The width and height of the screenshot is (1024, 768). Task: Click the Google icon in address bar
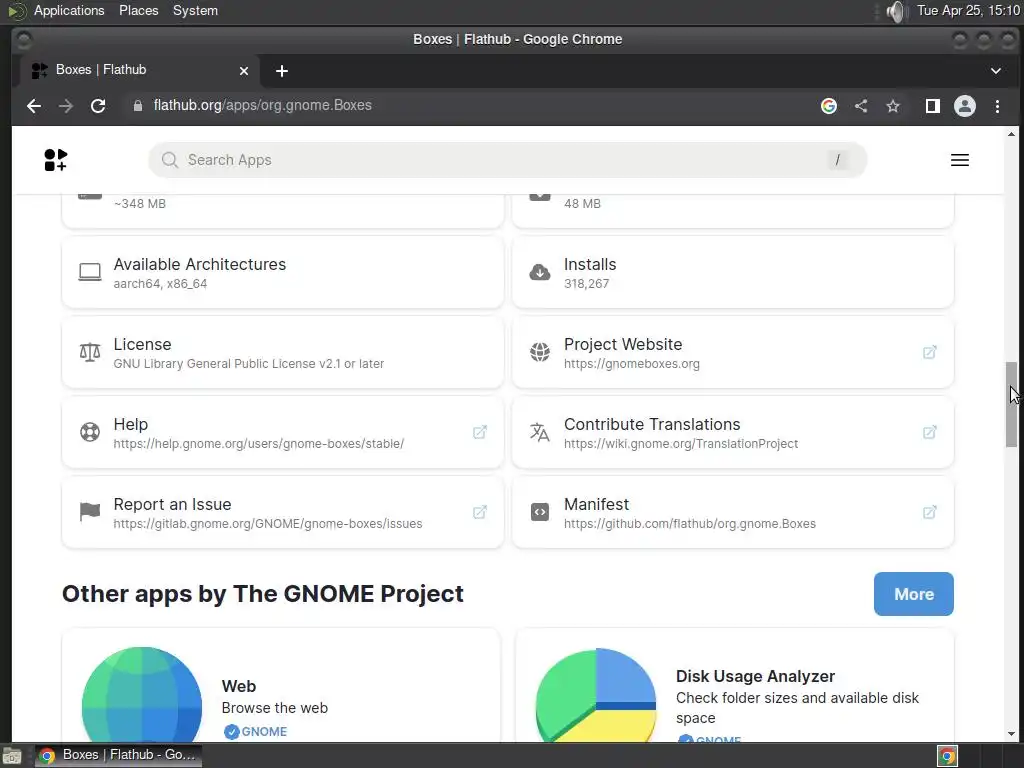coord(829,106)
